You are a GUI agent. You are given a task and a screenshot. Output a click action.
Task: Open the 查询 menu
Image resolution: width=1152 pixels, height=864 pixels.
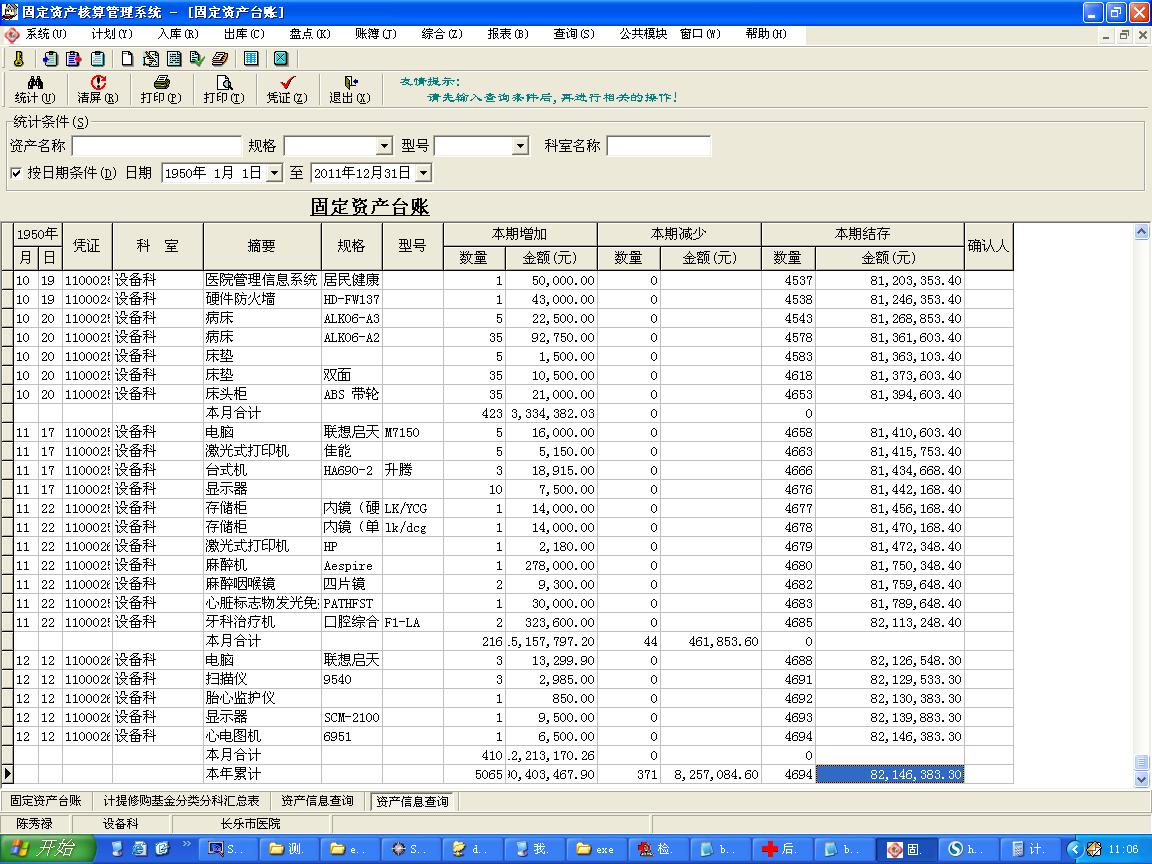(574, 34)
